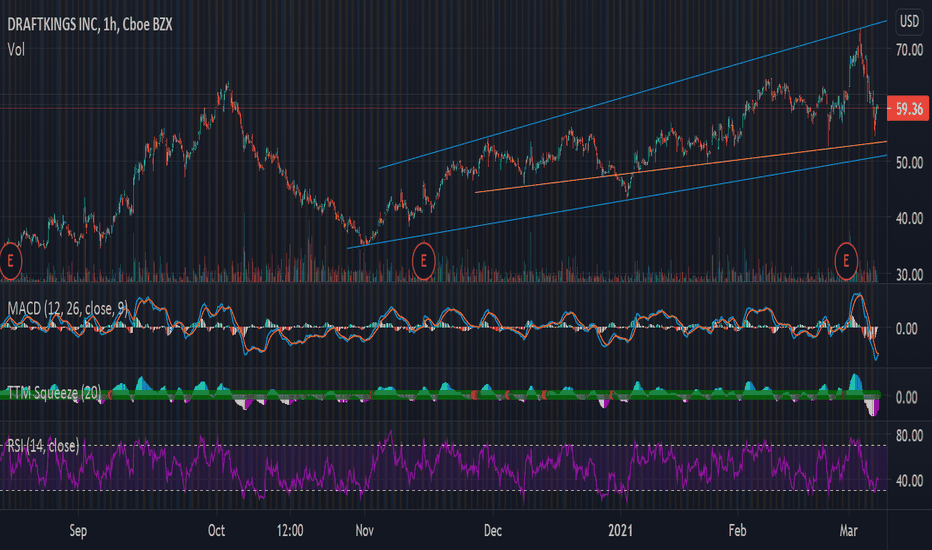Click the MACD 0.00 axis label
This screenshot has height=550, width=932.
[906, 329]
